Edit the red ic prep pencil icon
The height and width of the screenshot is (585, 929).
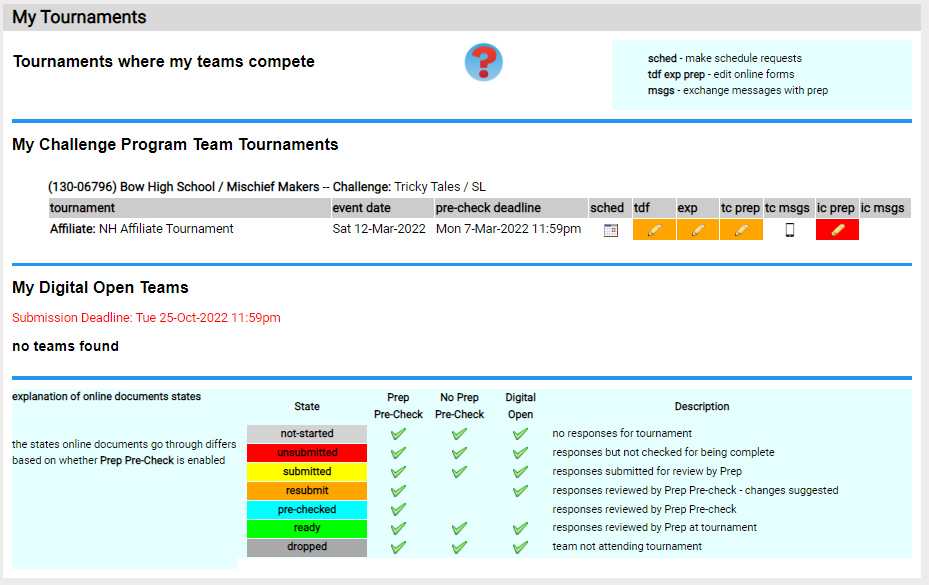tap(837, 230)
